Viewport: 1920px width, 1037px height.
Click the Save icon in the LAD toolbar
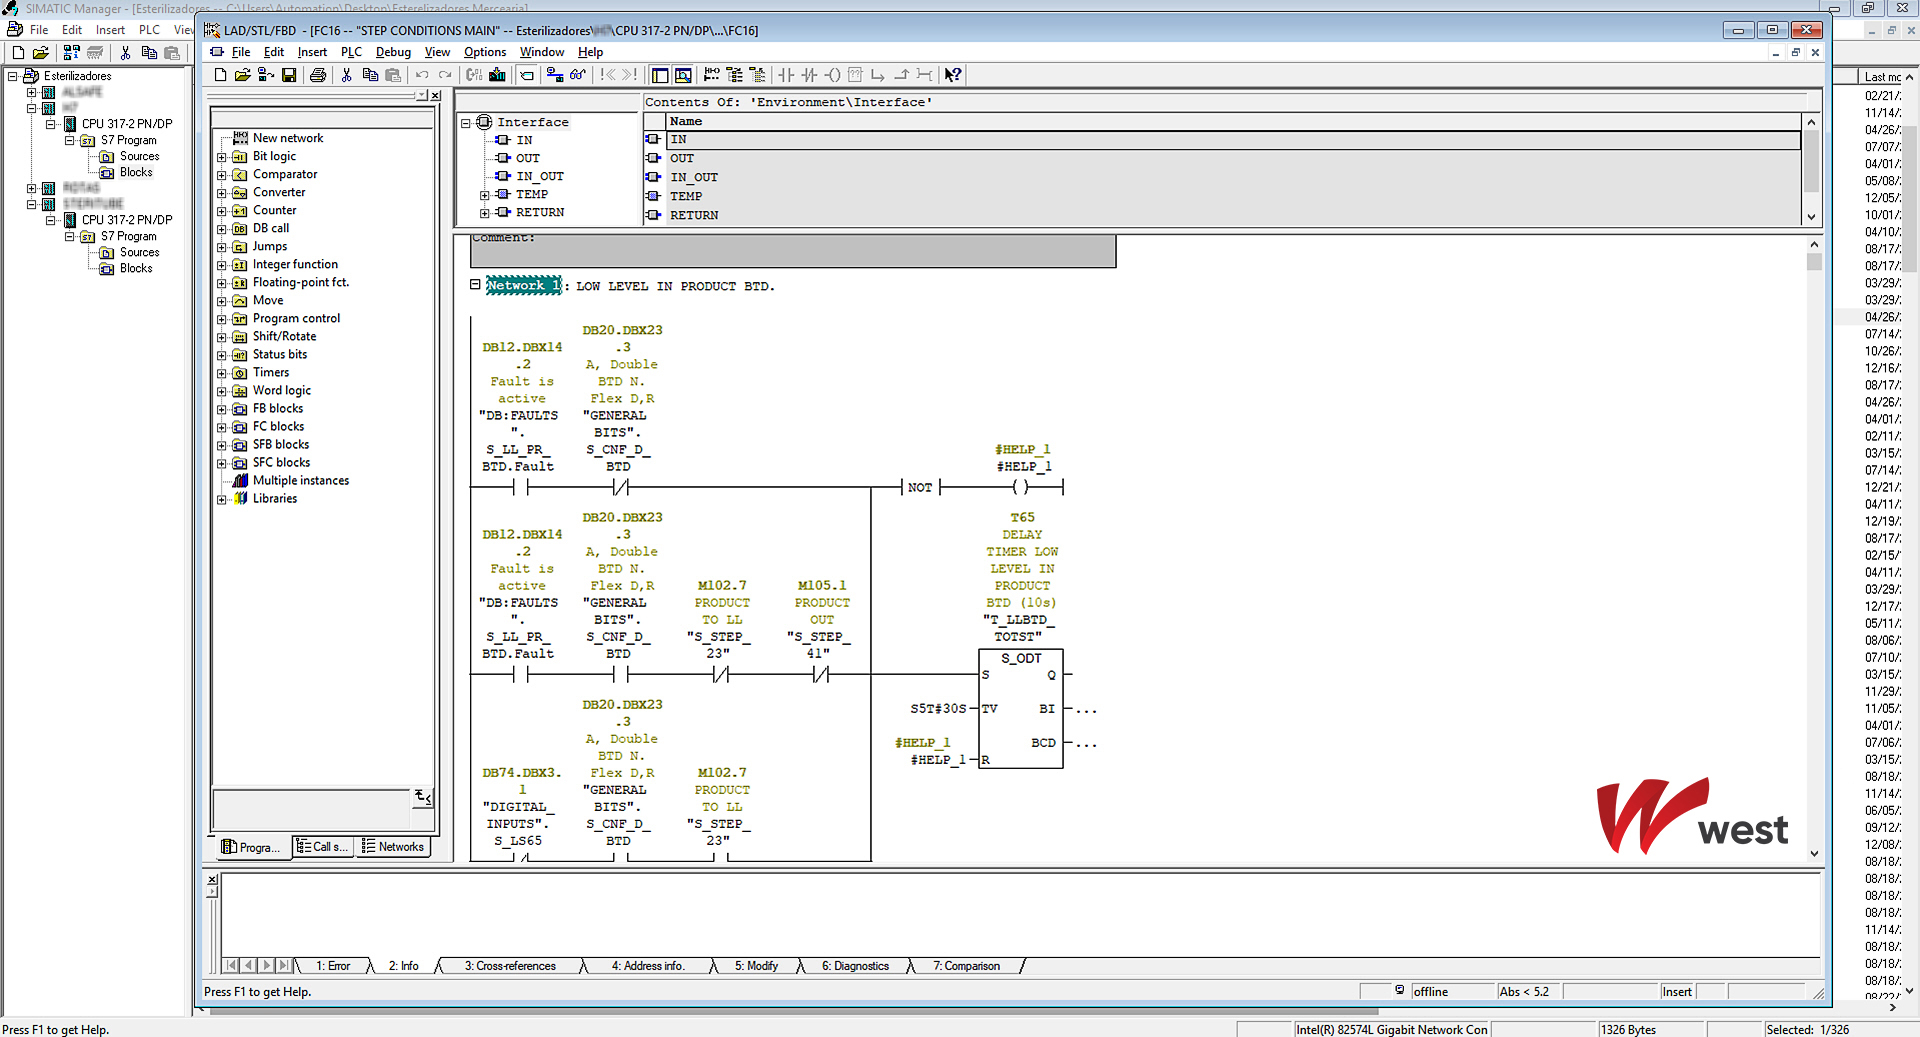coord(289,75)
